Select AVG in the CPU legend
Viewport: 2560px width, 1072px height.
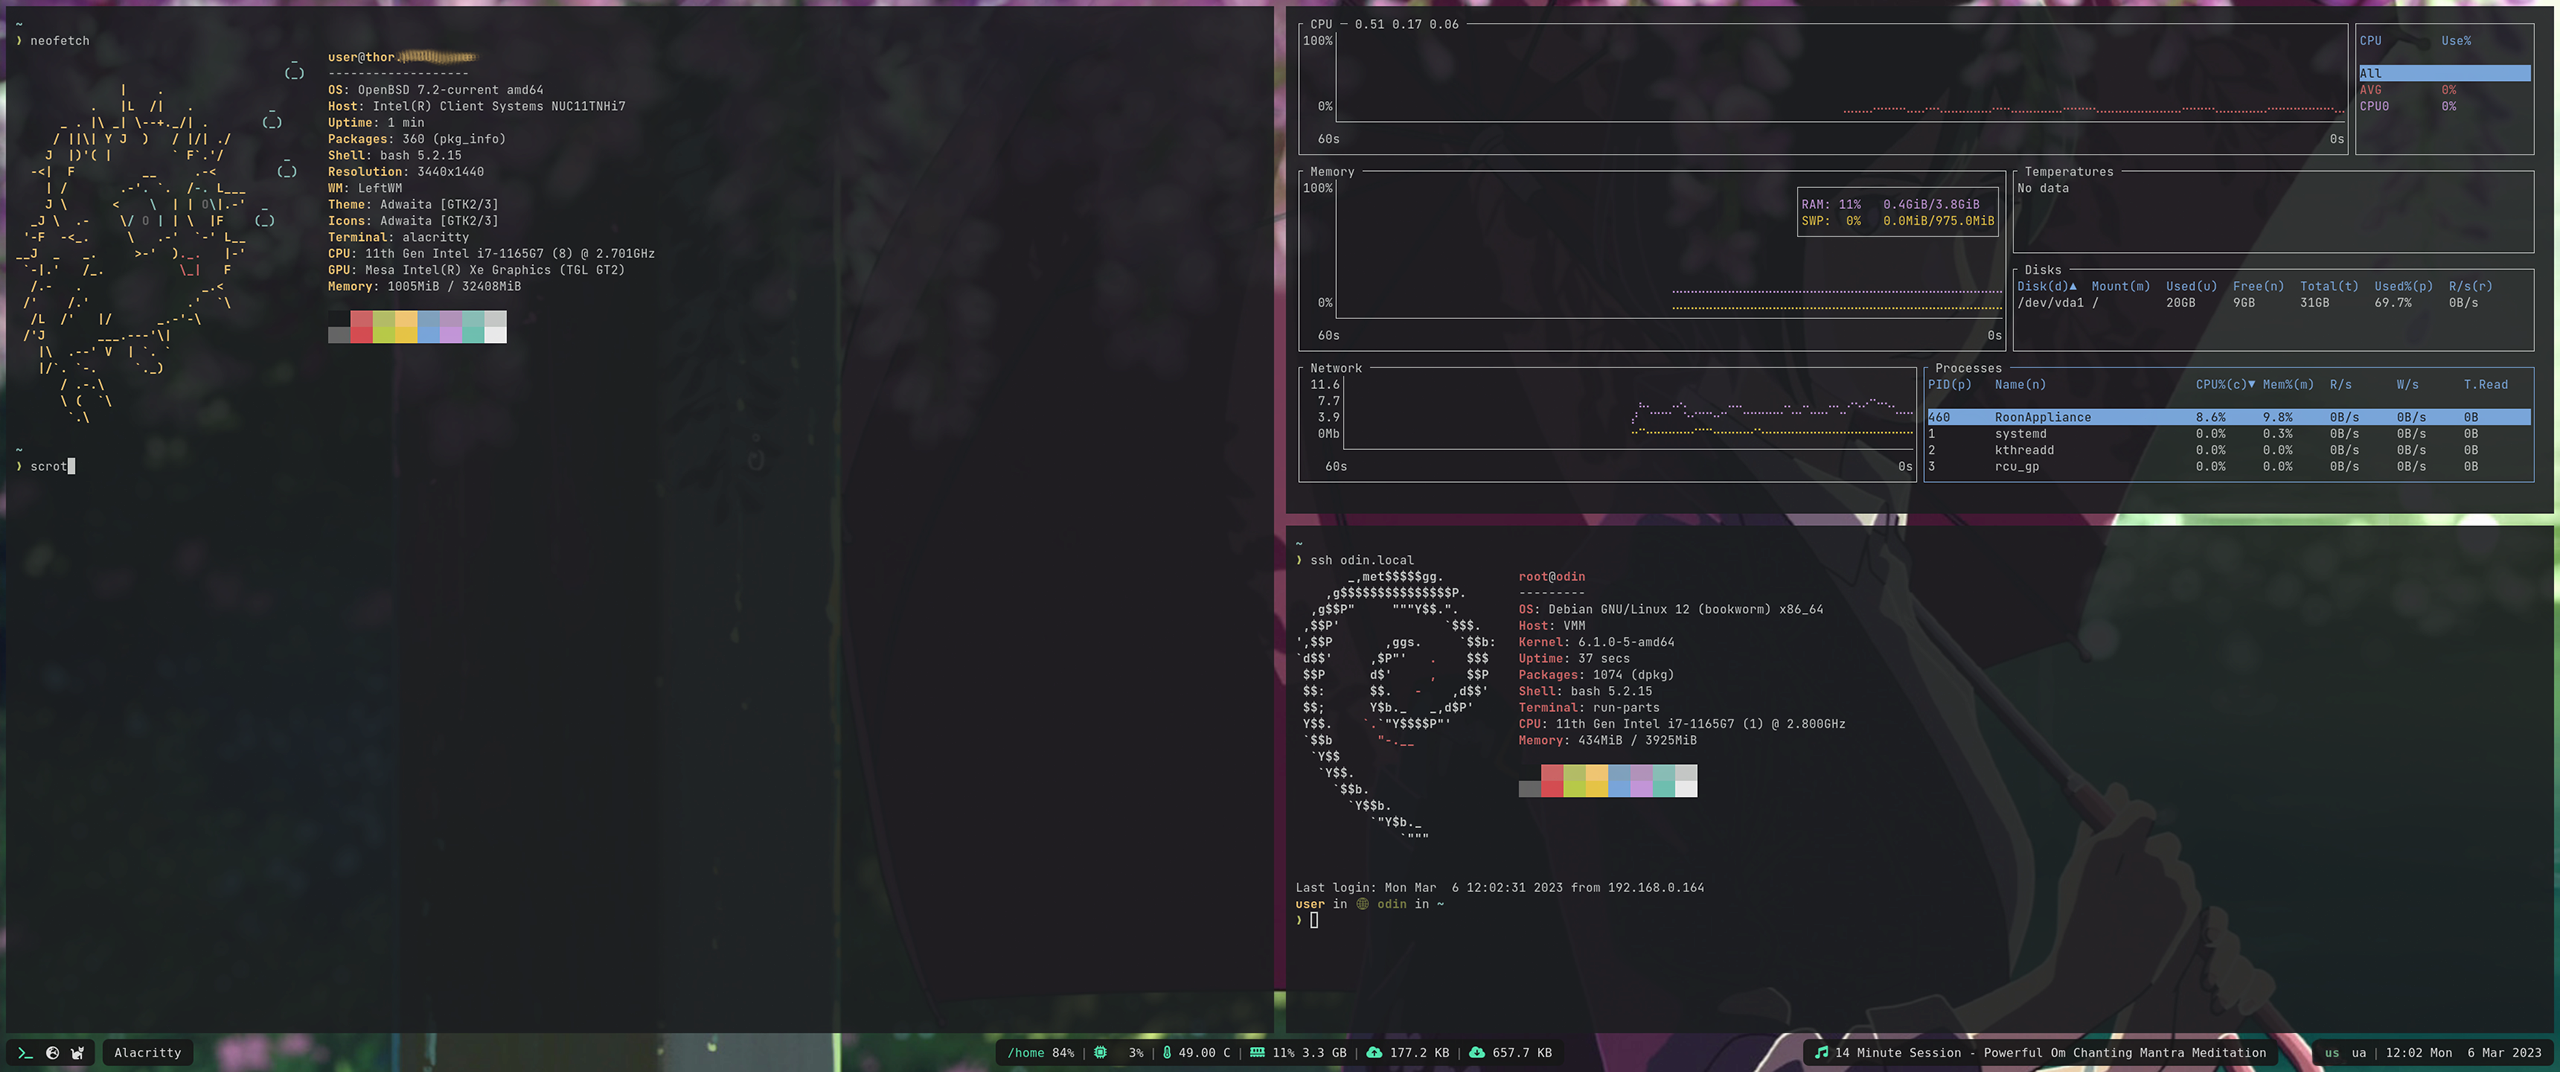pyautogui.click(x=2371, y=90)
